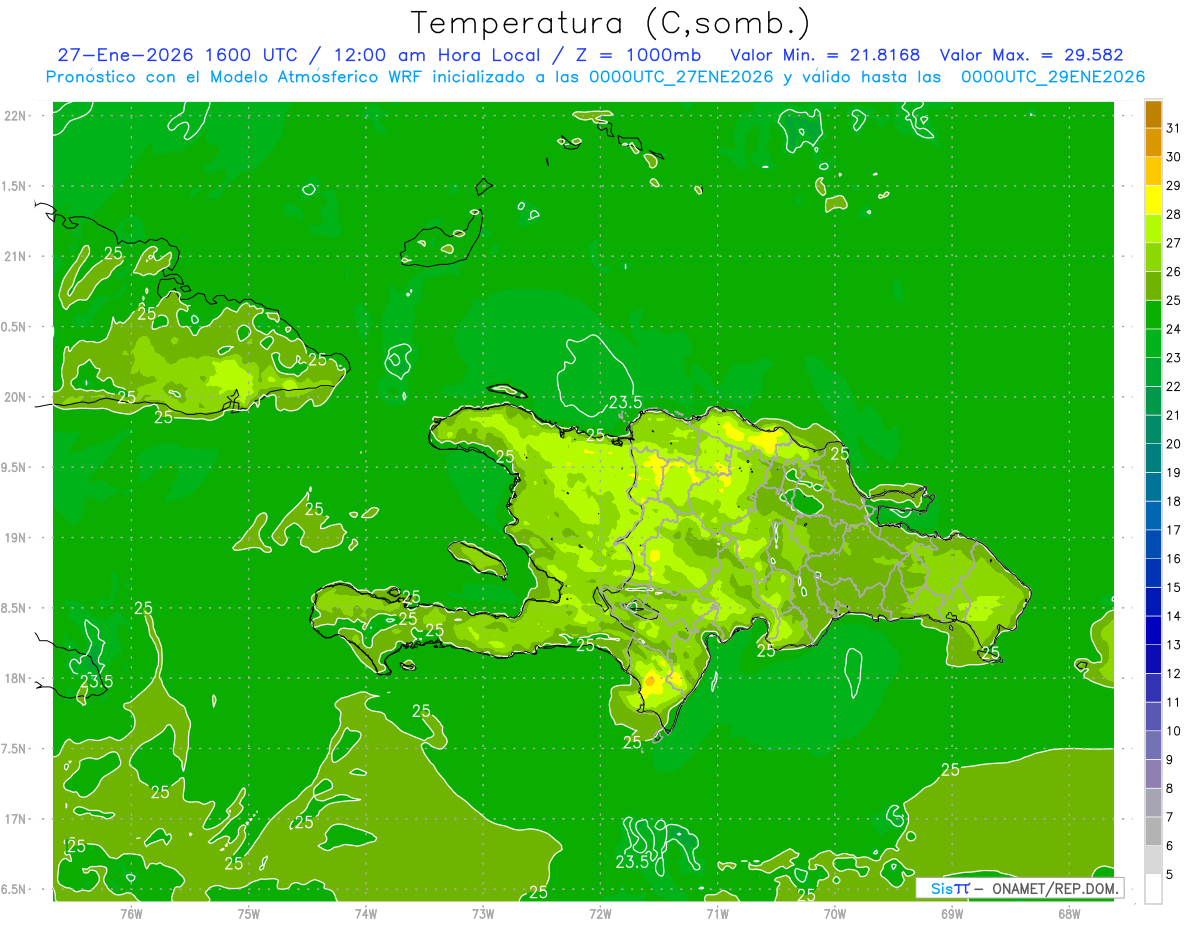Click the 72W longitude axis label
Image resolution: width=1200 pixels, height=927 pixels.
(600, 913)
